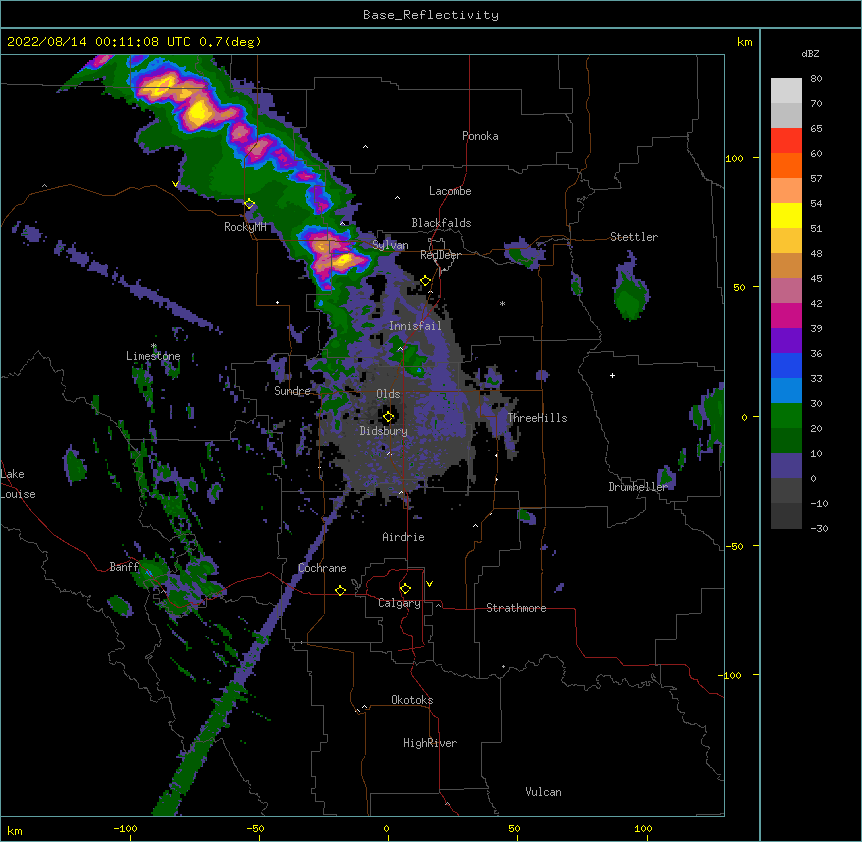Click the RockyMH label
Screen dimensions: 862x842
[x=245, y=227]
